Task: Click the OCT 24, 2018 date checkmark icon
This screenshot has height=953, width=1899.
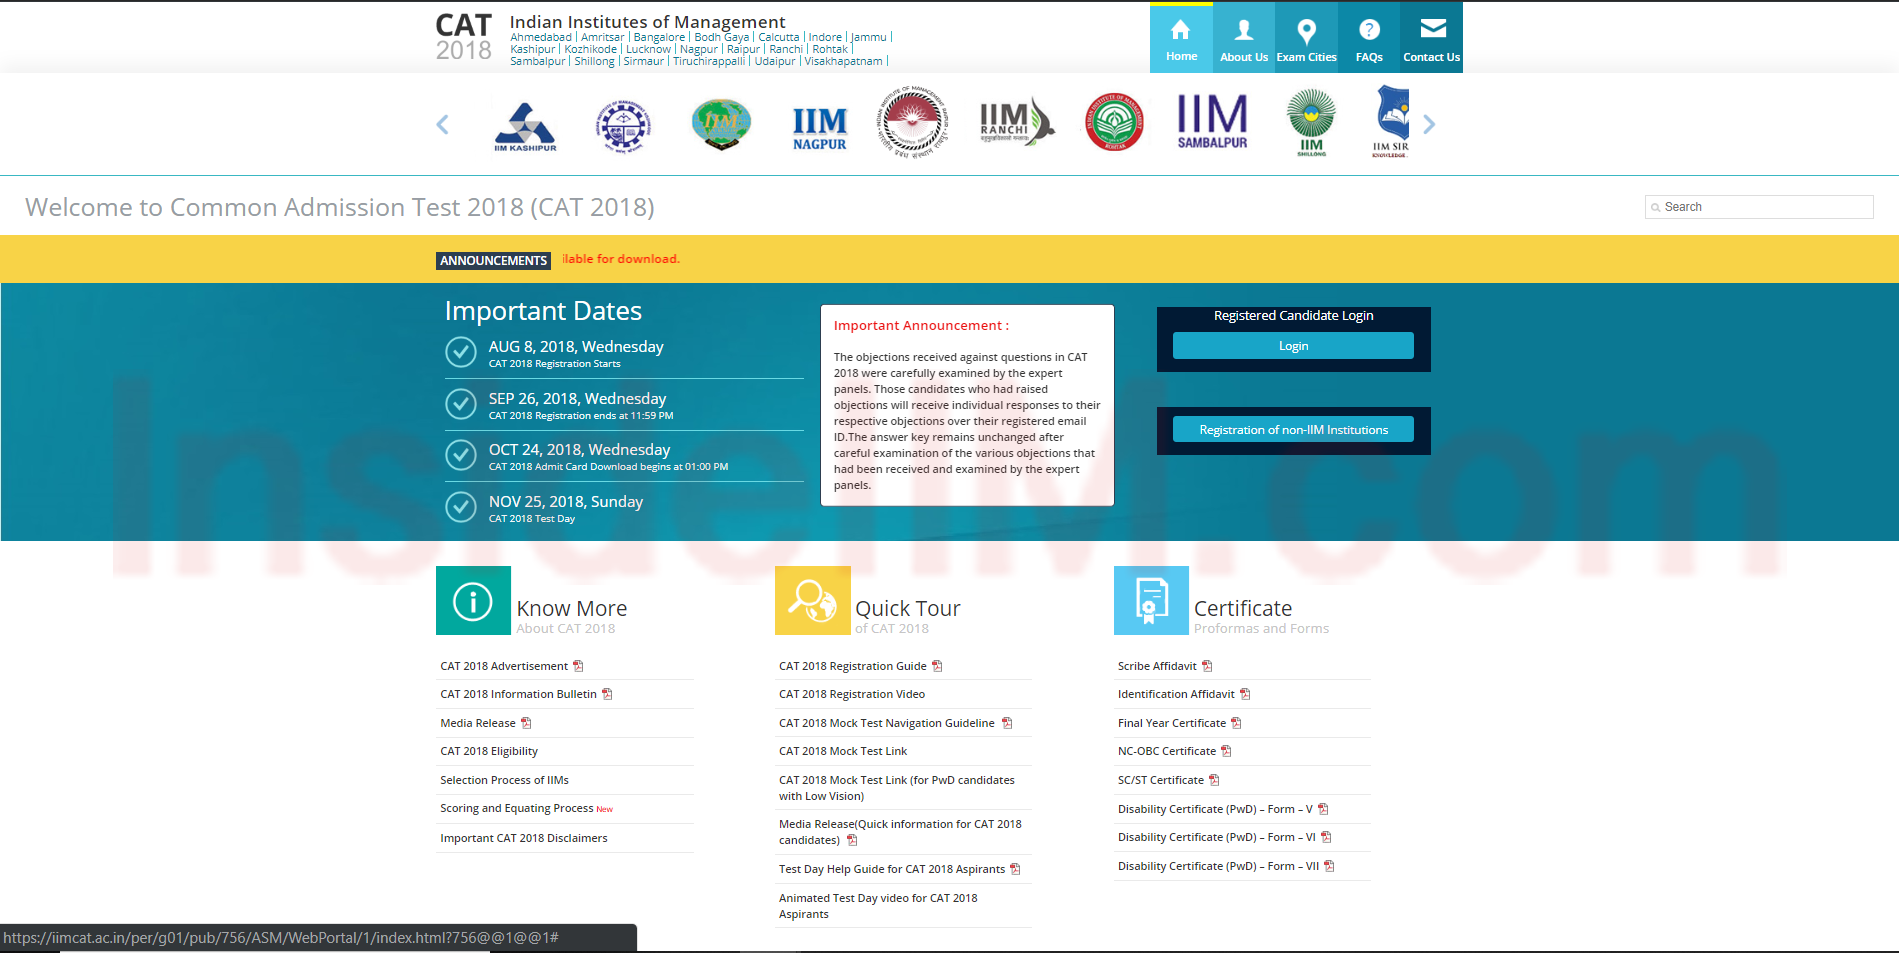Action: click(x=460, y=455)
